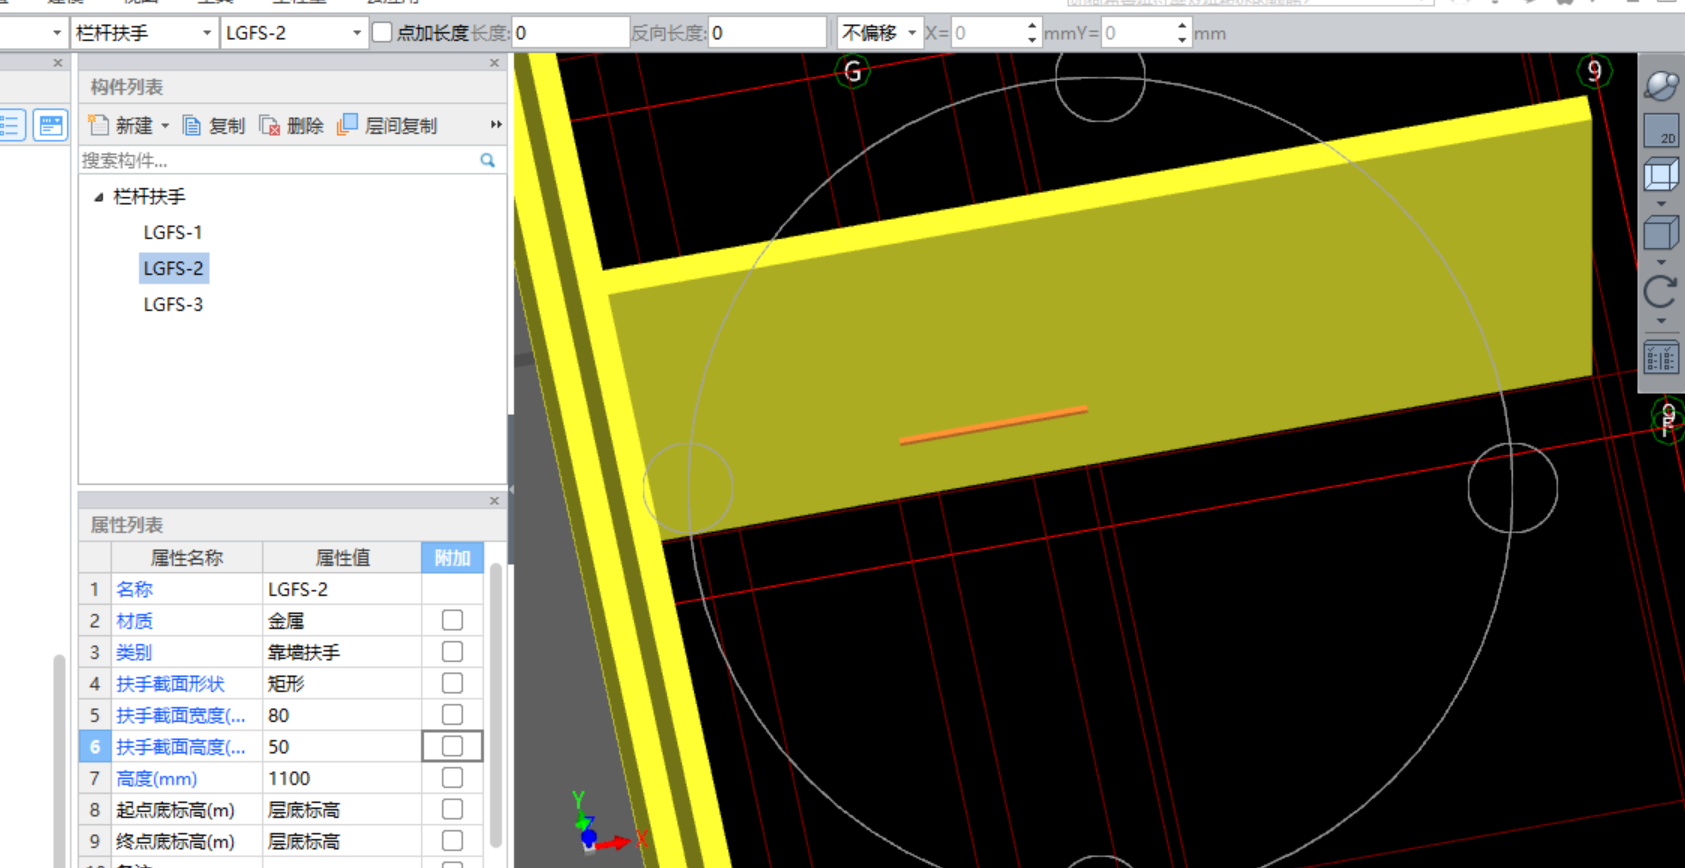
Task: Click the 复制 copy button
Action: coord(214,125)
